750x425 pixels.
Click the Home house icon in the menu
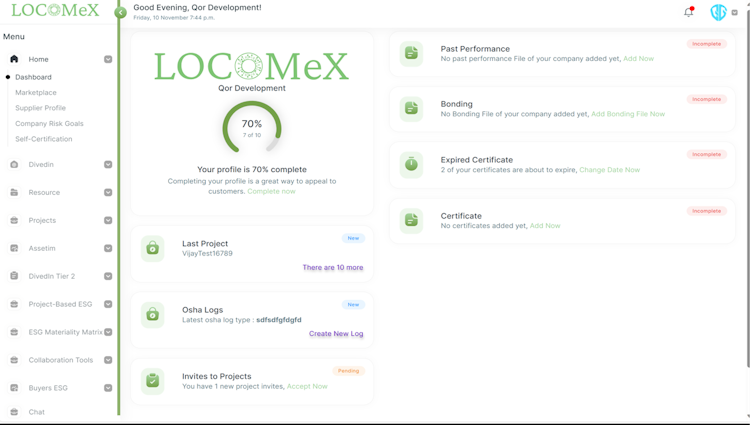[14, 59]
